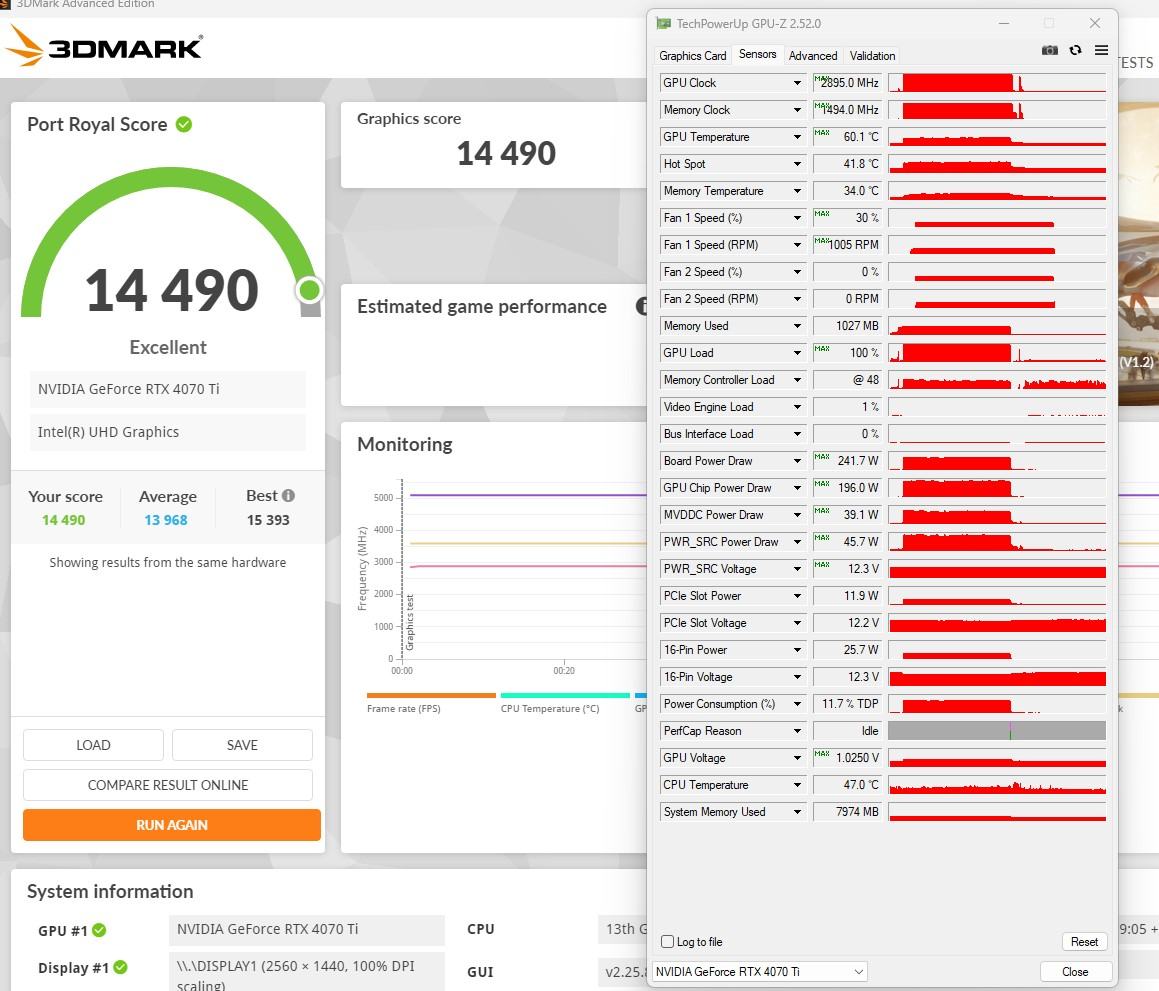Click the info icon by Estimated game performance

point(642,306)
